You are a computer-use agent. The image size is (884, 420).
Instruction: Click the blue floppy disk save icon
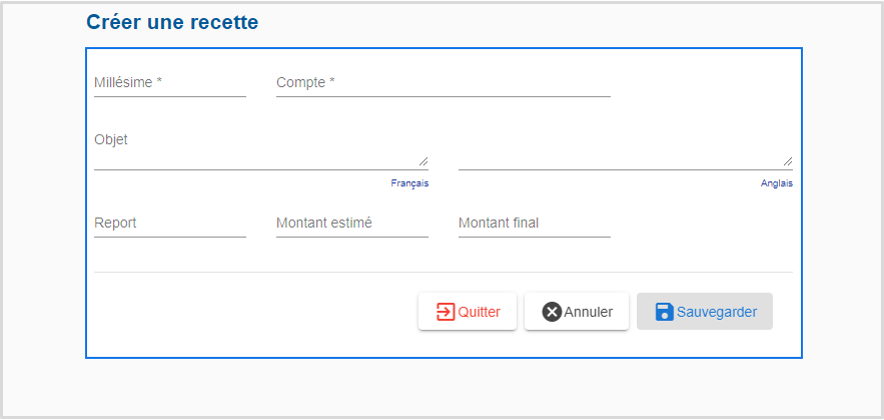point(665,312)
